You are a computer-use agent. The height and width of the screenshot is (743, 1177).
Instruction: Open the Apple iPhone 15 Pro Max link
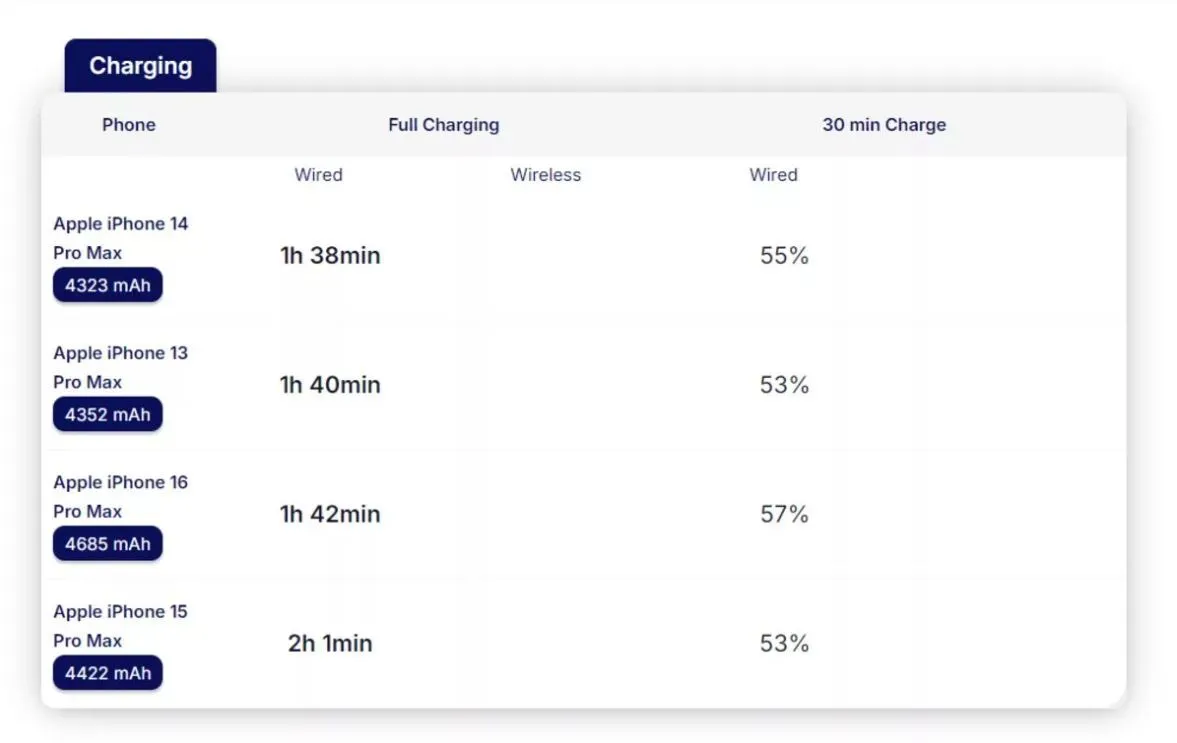coord(120,625)
